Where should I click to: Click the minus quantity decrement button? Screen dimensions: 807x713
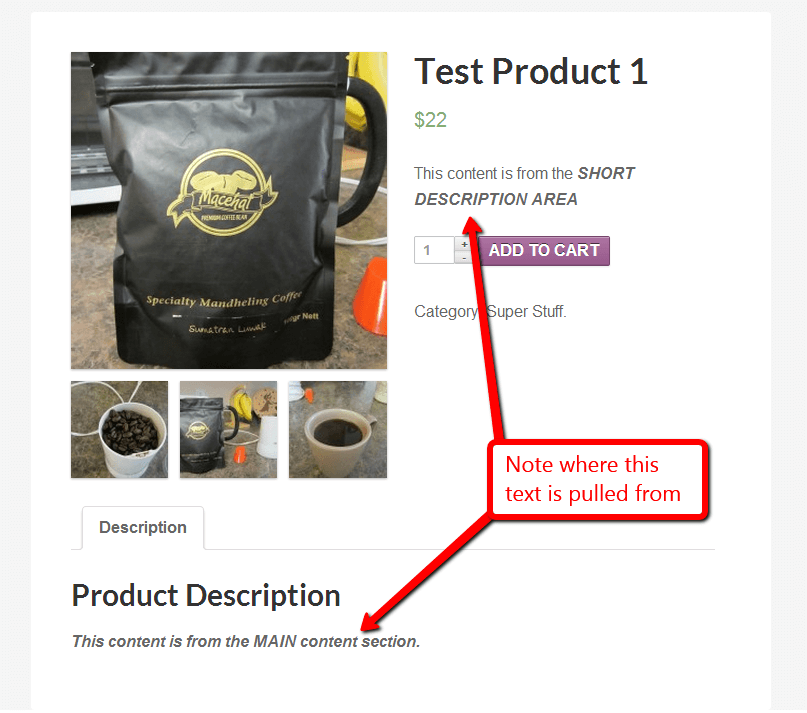464,257
